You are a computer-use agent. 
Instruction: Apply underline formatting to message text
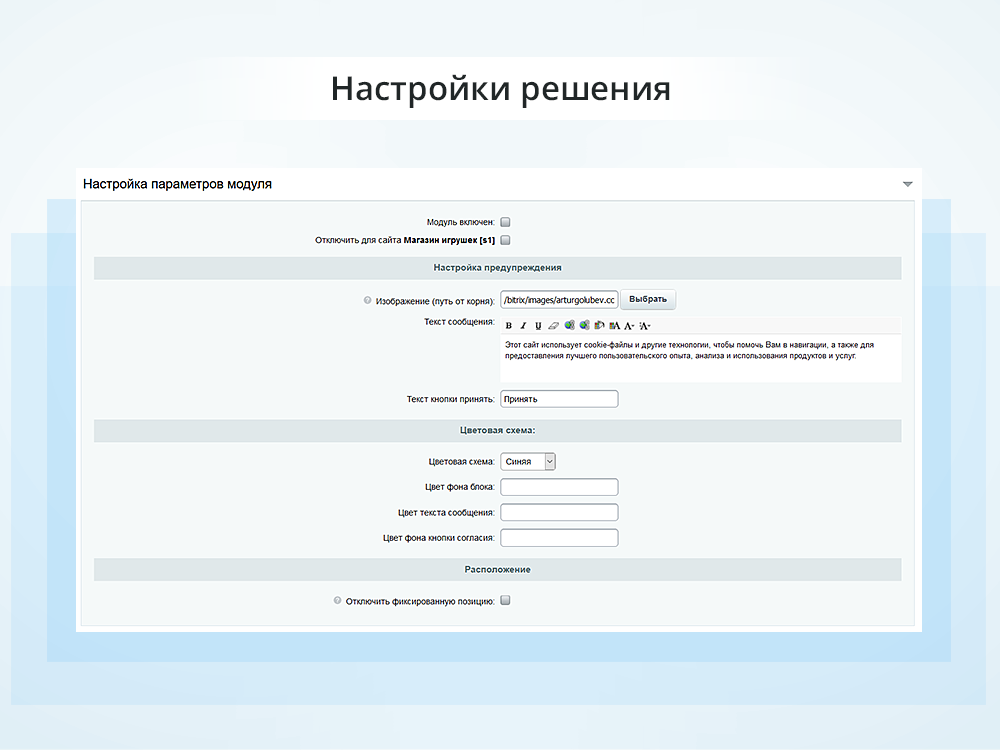click(537, 325)
